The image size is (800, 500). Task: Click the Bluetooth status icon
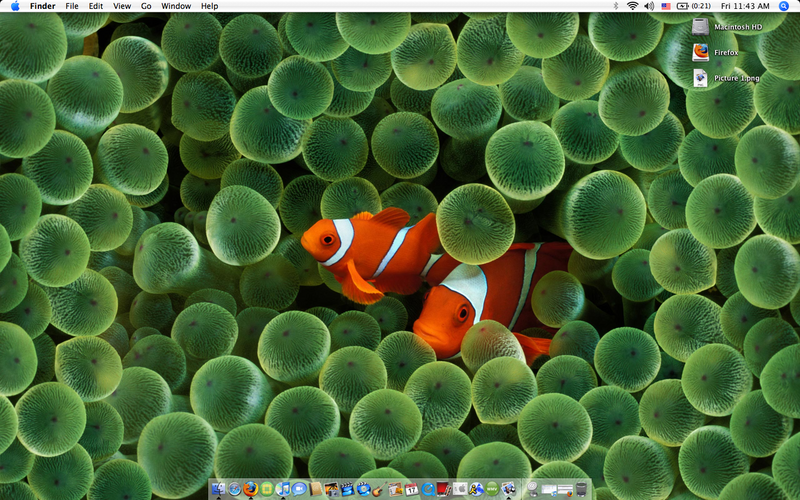(616, 6)
